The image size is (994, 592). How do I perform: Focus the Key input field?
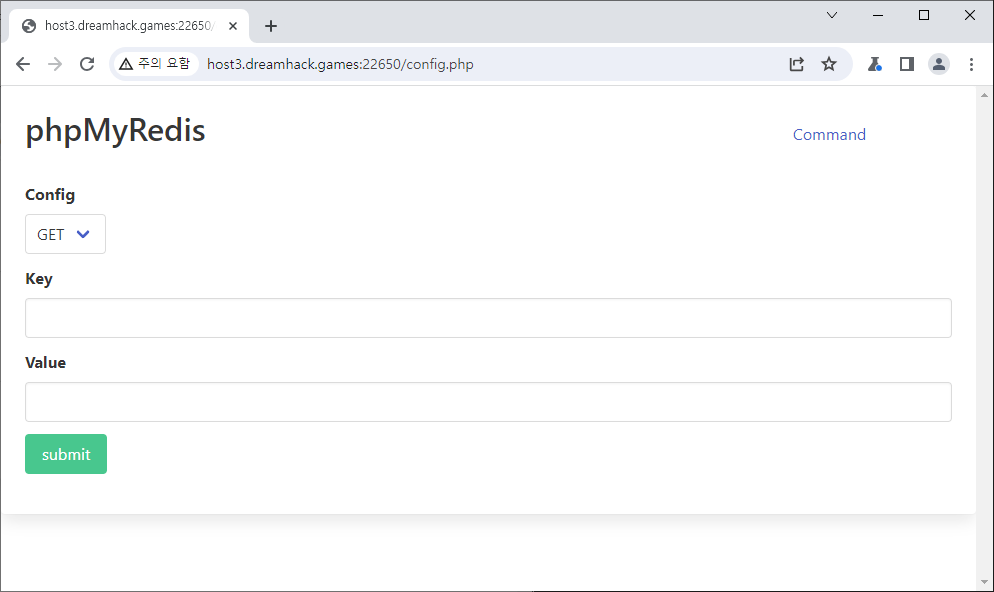coord(488,318)
